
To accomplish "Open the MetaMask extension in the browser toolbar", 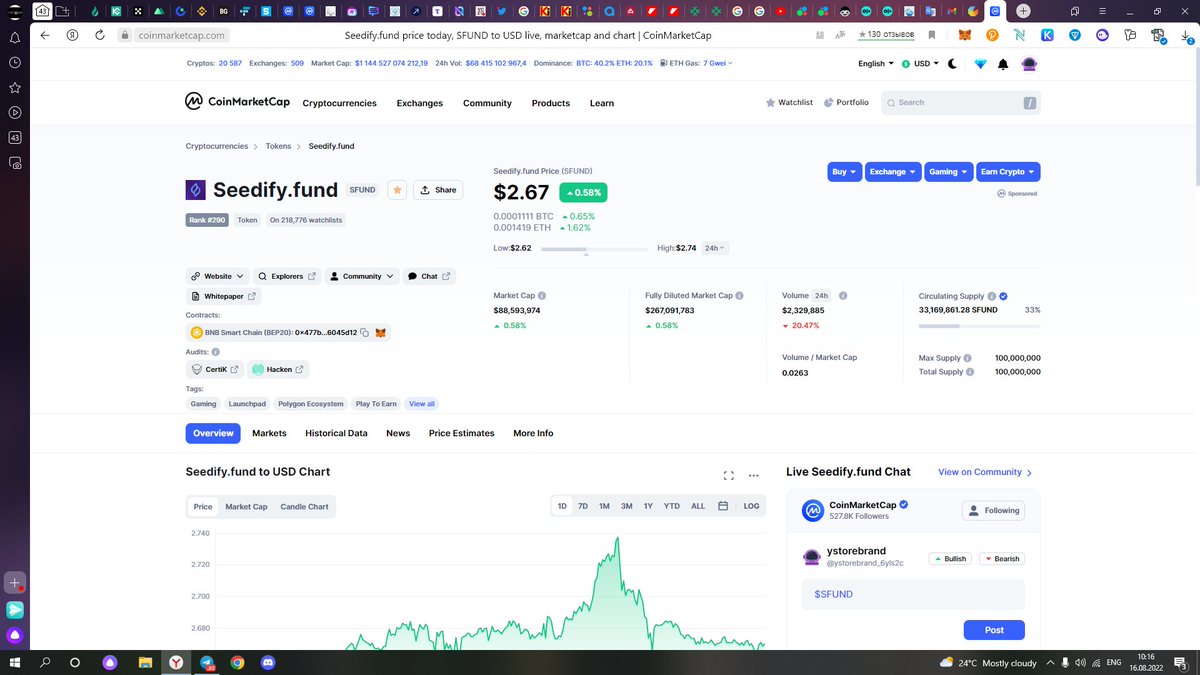I will point(965,34).
